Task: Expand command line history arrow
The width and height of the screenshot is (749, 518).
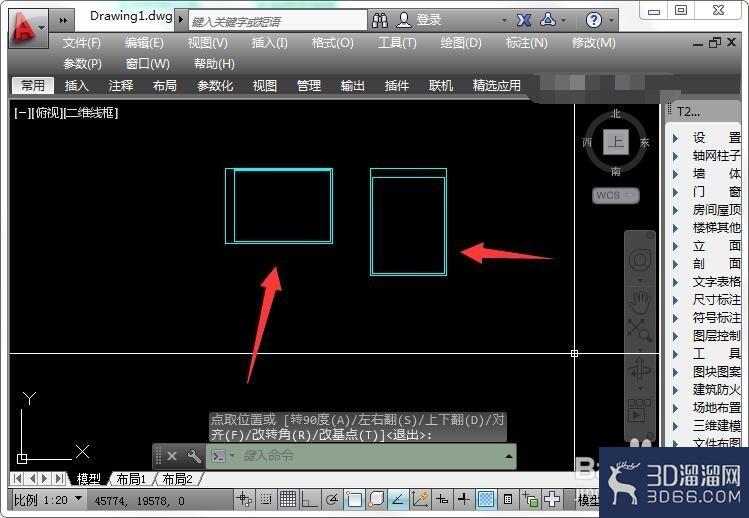Action: pos(509,456)
